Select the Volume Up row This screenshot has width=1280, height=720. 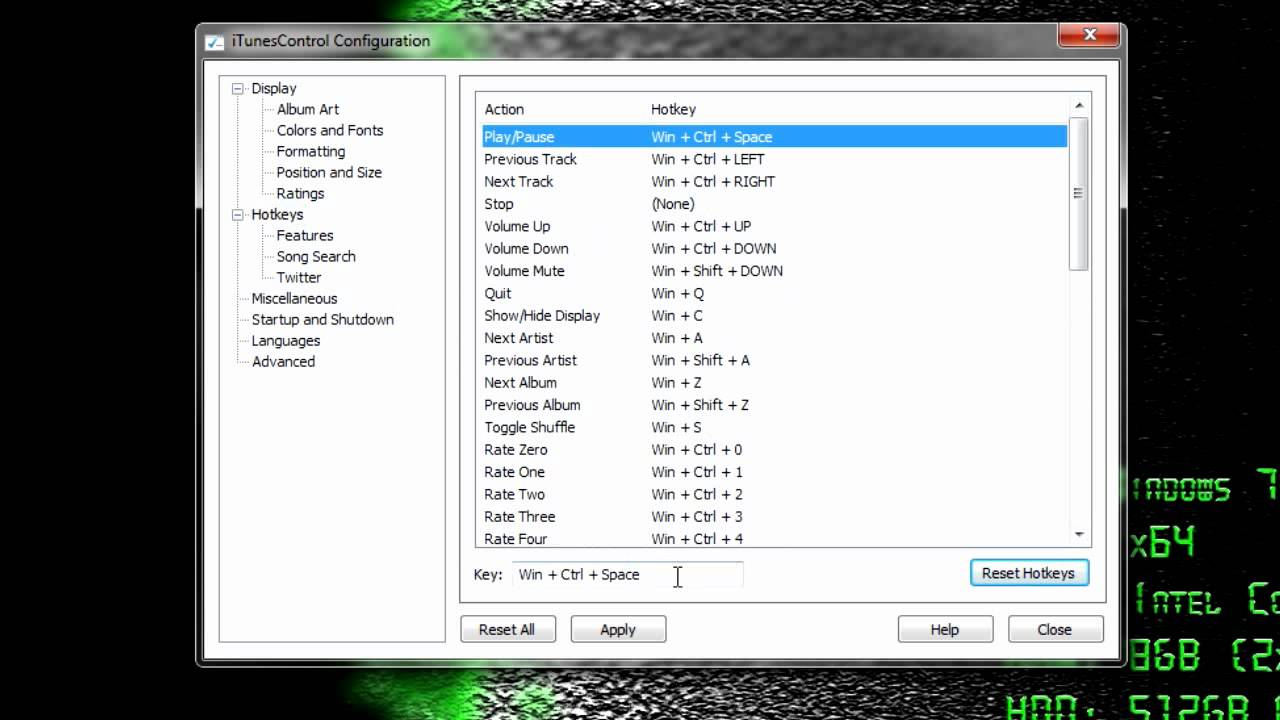point(775,226)
